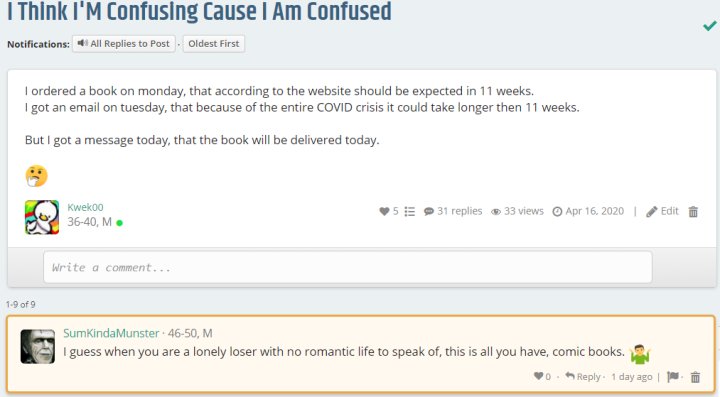Open the list icon next to likes
This screenshot has height=397, width=720.
[410, 211]
